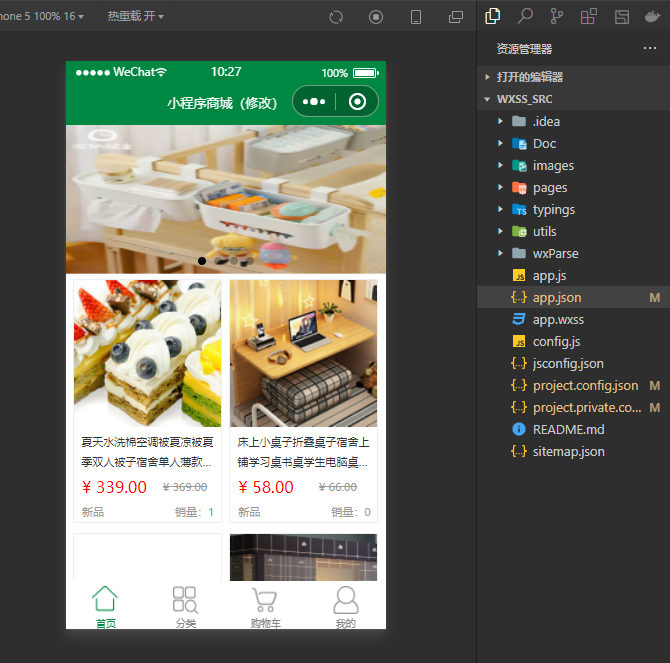670x663 pixels.
Task: Collapse the WXSS_SRC root folder
Action: pos(573,99)
